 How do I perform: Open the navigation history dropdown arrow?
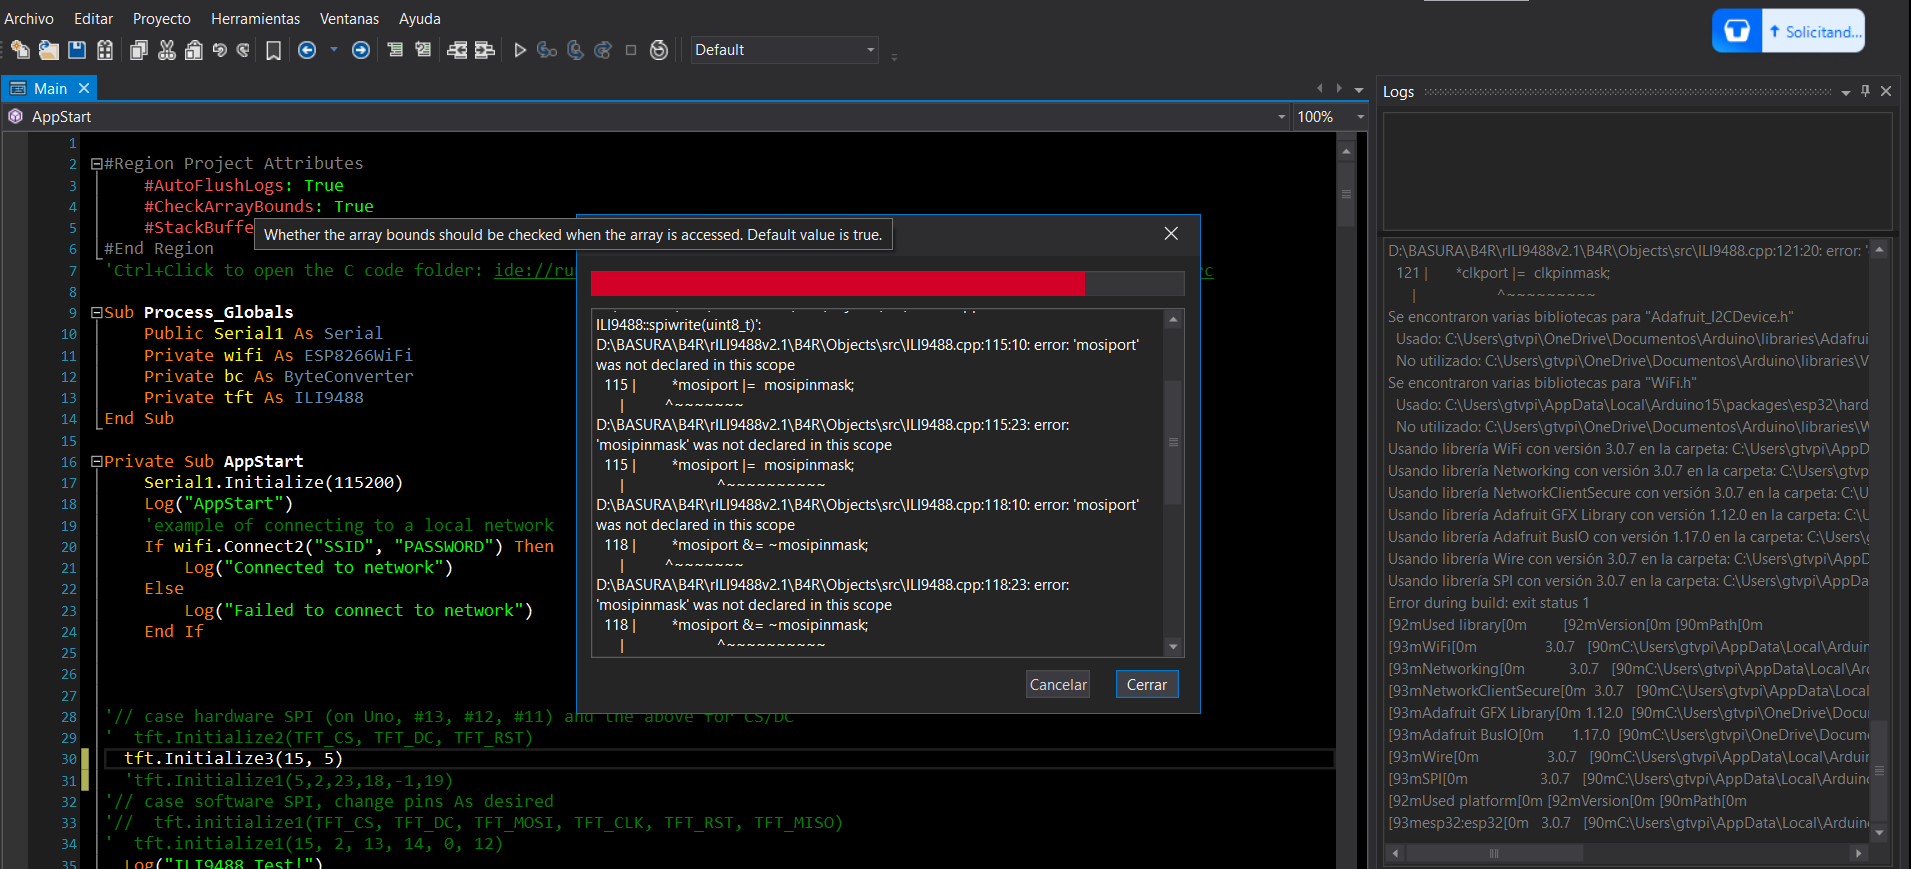[x=334, y=49]
